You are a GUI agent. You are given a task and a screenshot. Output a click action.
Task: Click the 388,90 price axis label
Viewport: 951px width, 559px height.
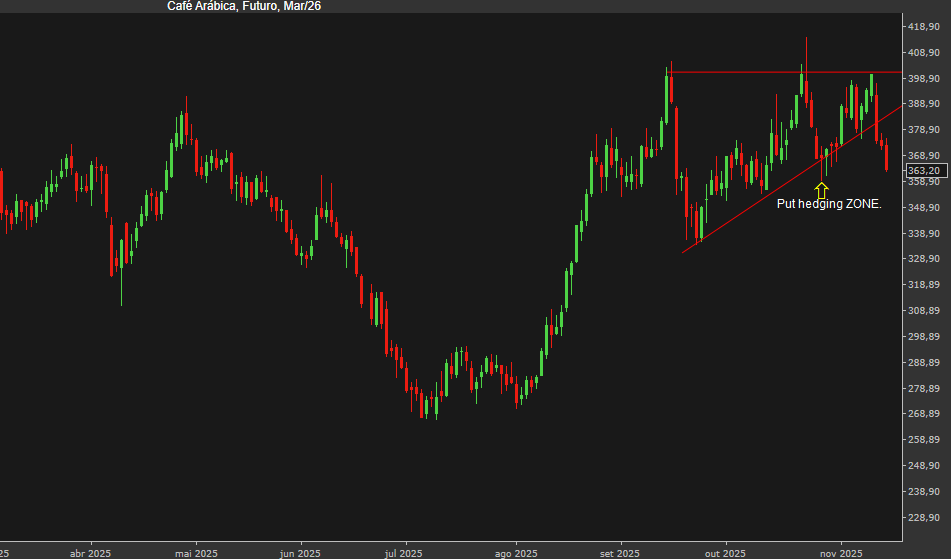click(x=924, y=104)
